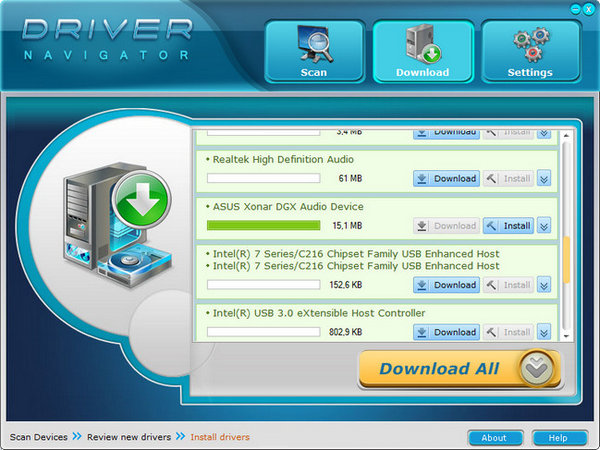Screen dimensions: 600x450
Task: Select "Intel(R) USB 3.0 eXtensible Host Controller" text
Action: coord(319,313)
